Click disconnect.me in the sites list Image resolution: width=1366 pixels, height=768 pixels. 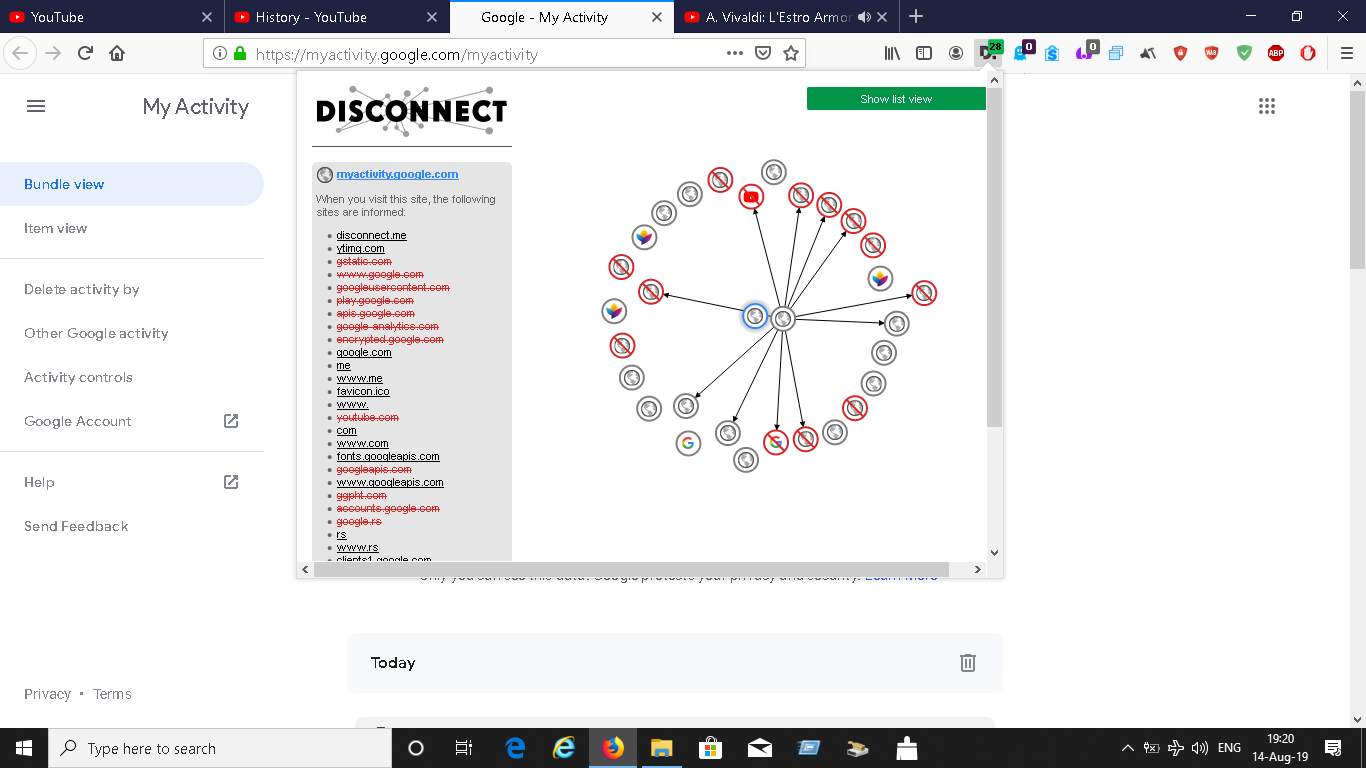pyautogui.click(x=371, y=236)
